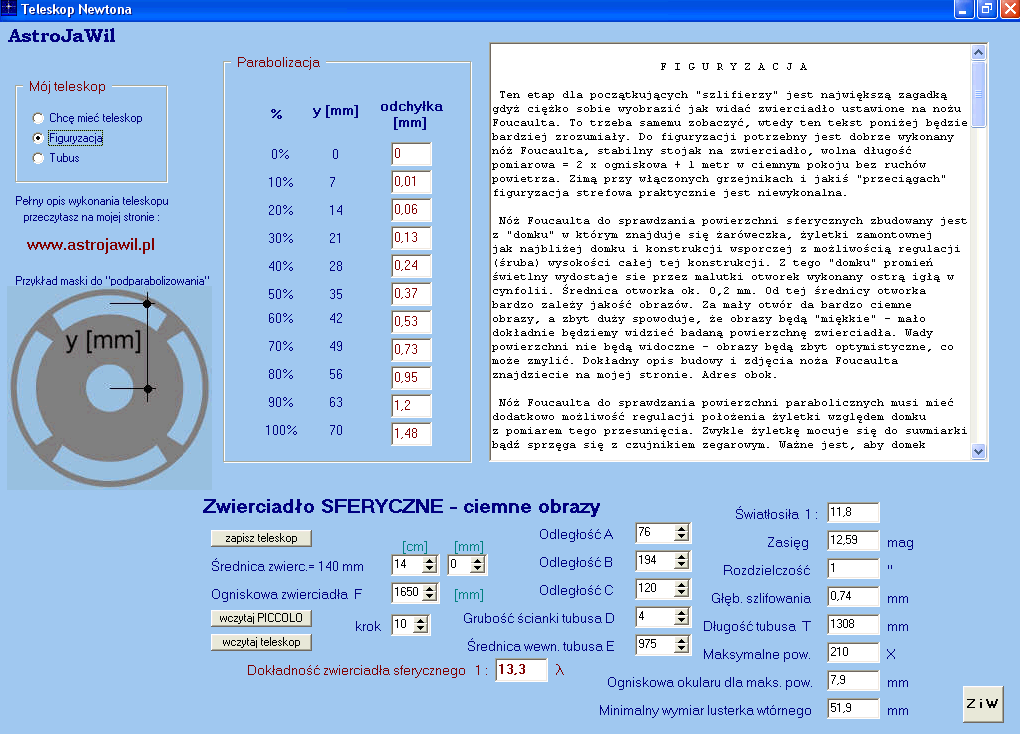Click the Teleskop Newtona title bar icon
The width and height of the screenshot is (1020, 734).
point(9,9)
